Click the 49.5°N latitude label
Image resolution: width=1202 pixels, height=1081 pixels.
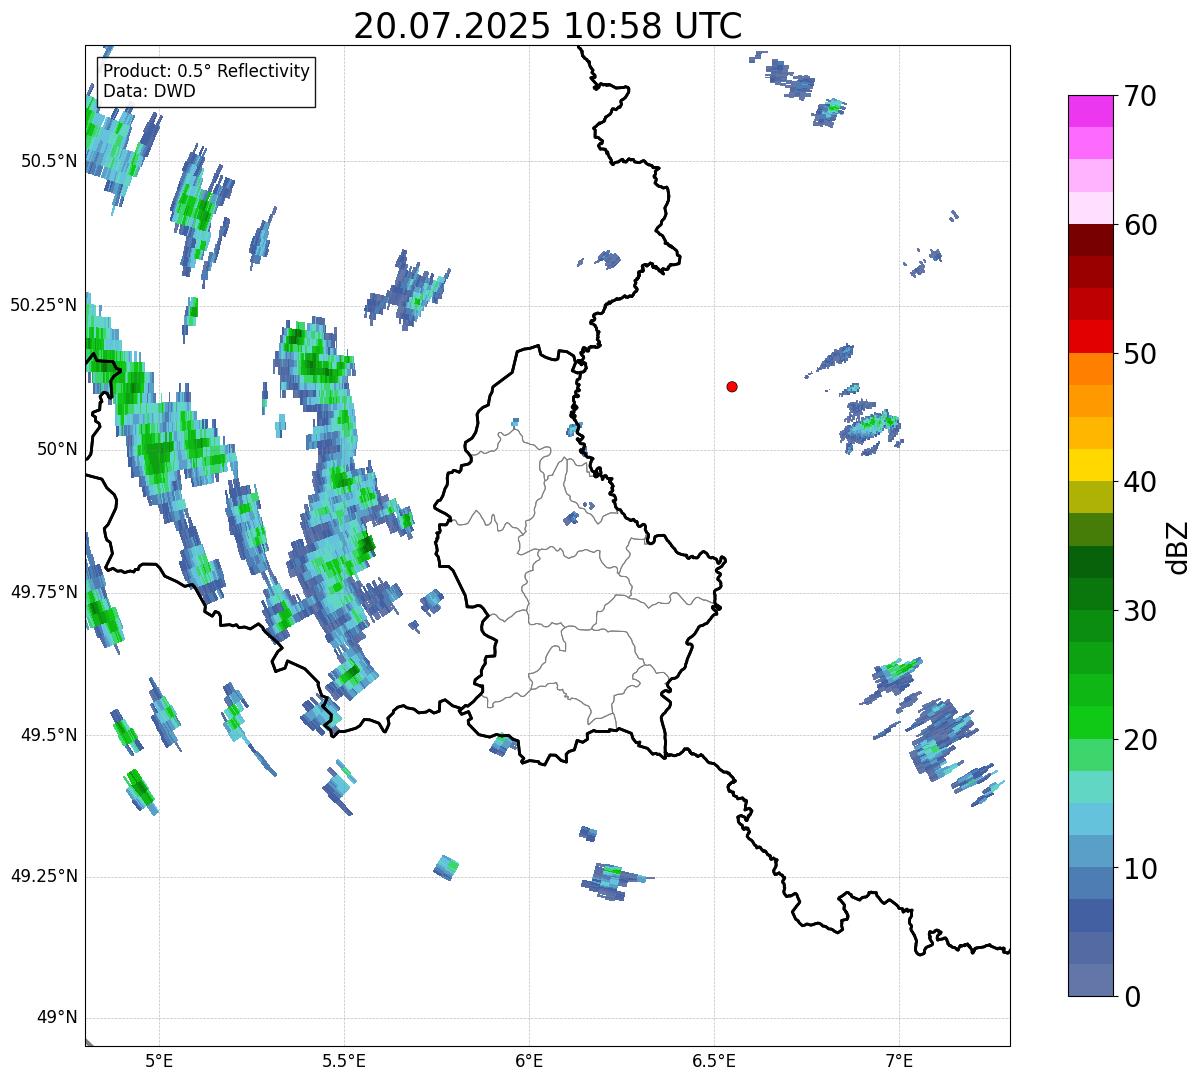(x=48, y=735)
